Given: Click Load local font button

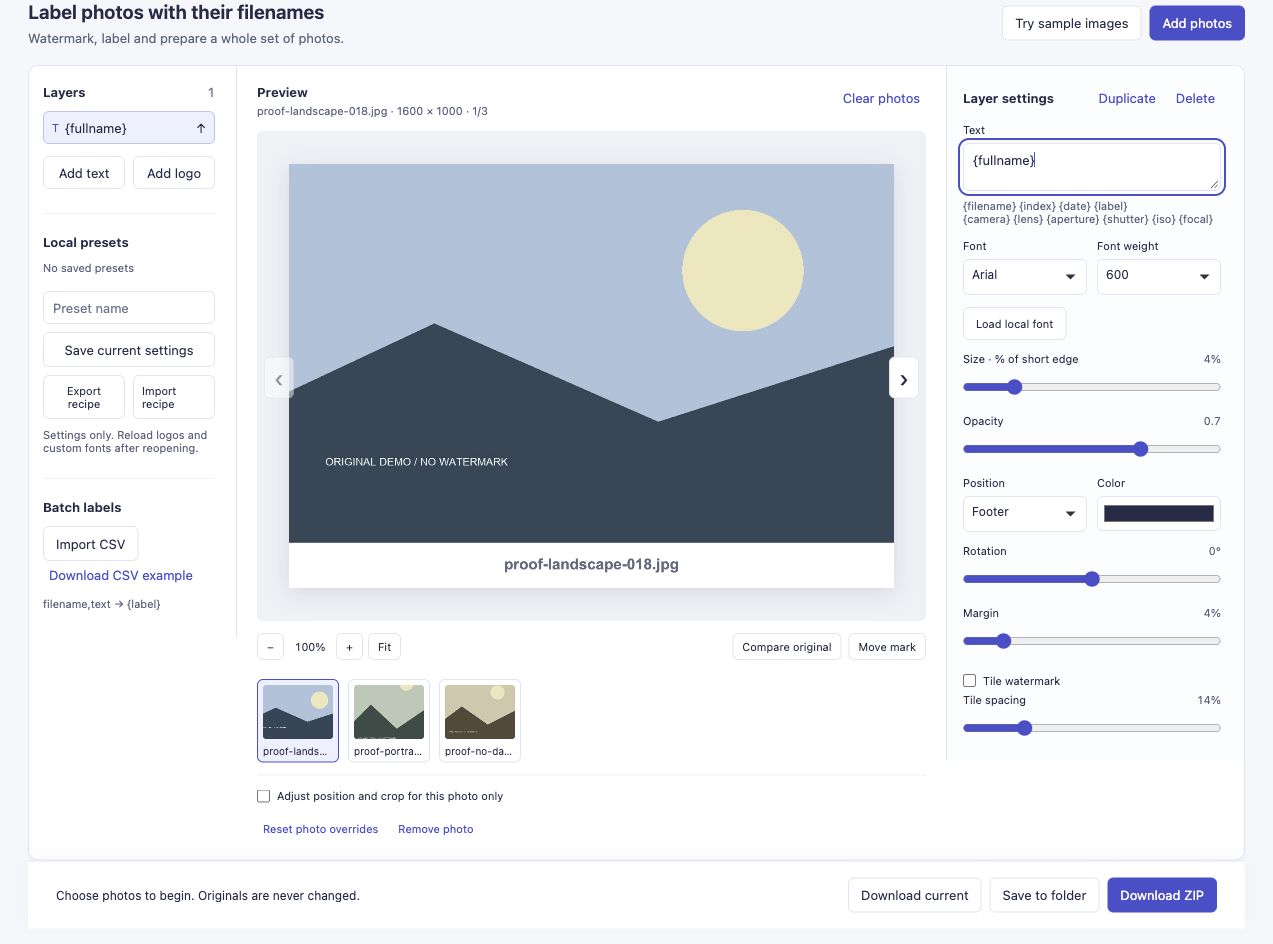Looking at the screenshot, I should coord(1015,324).
